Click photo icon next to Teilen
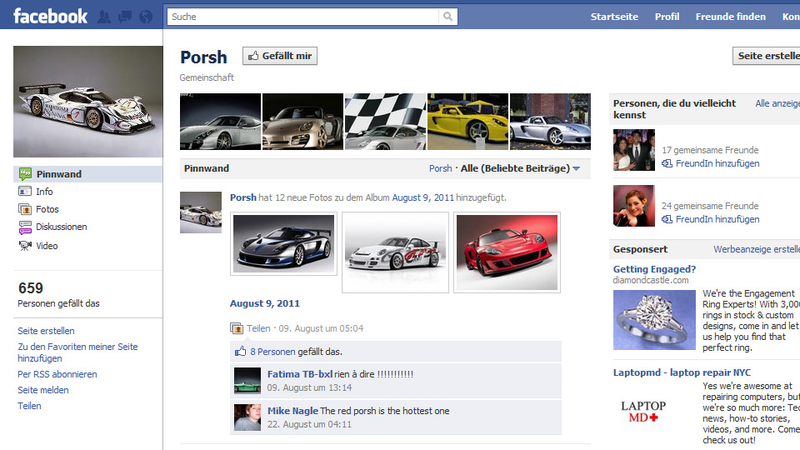The image size is (800, 450). pos(237,329)
